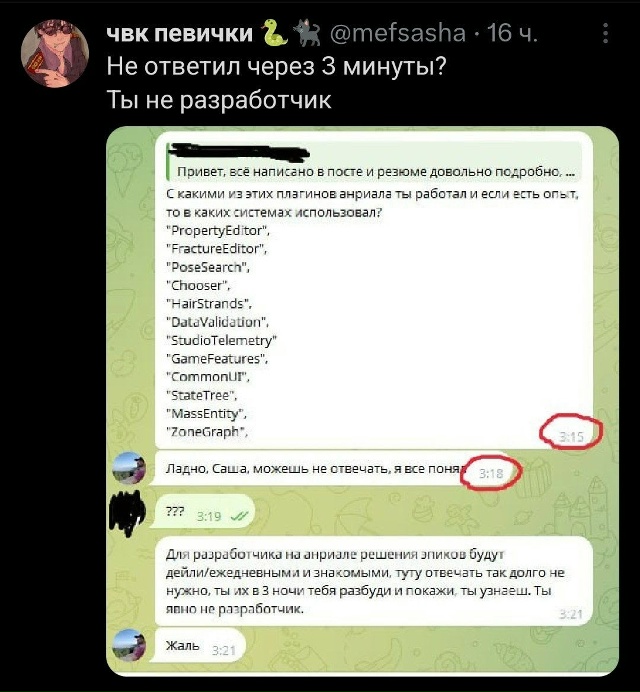Click the tweet text Ты не разработчик
640x692 pixels.
click(219, 100)
